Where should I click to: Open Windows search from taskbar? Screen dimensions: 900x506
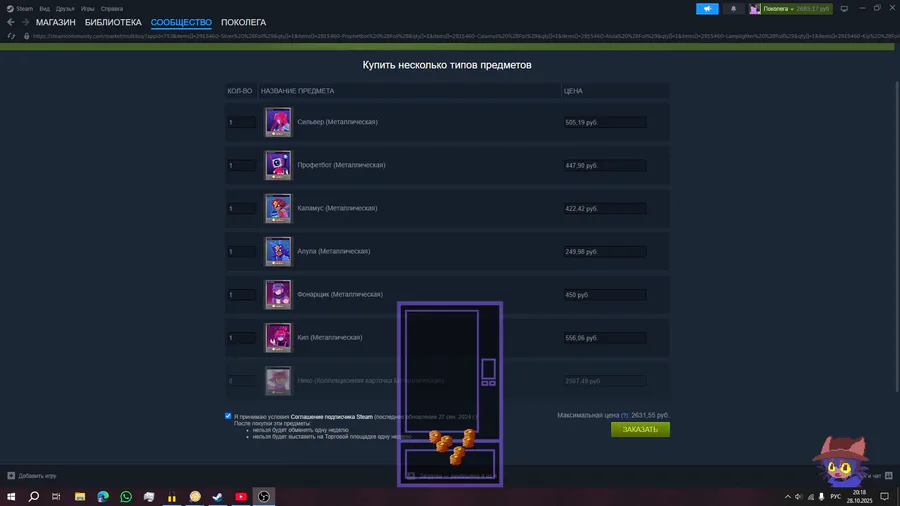point(34,496)
